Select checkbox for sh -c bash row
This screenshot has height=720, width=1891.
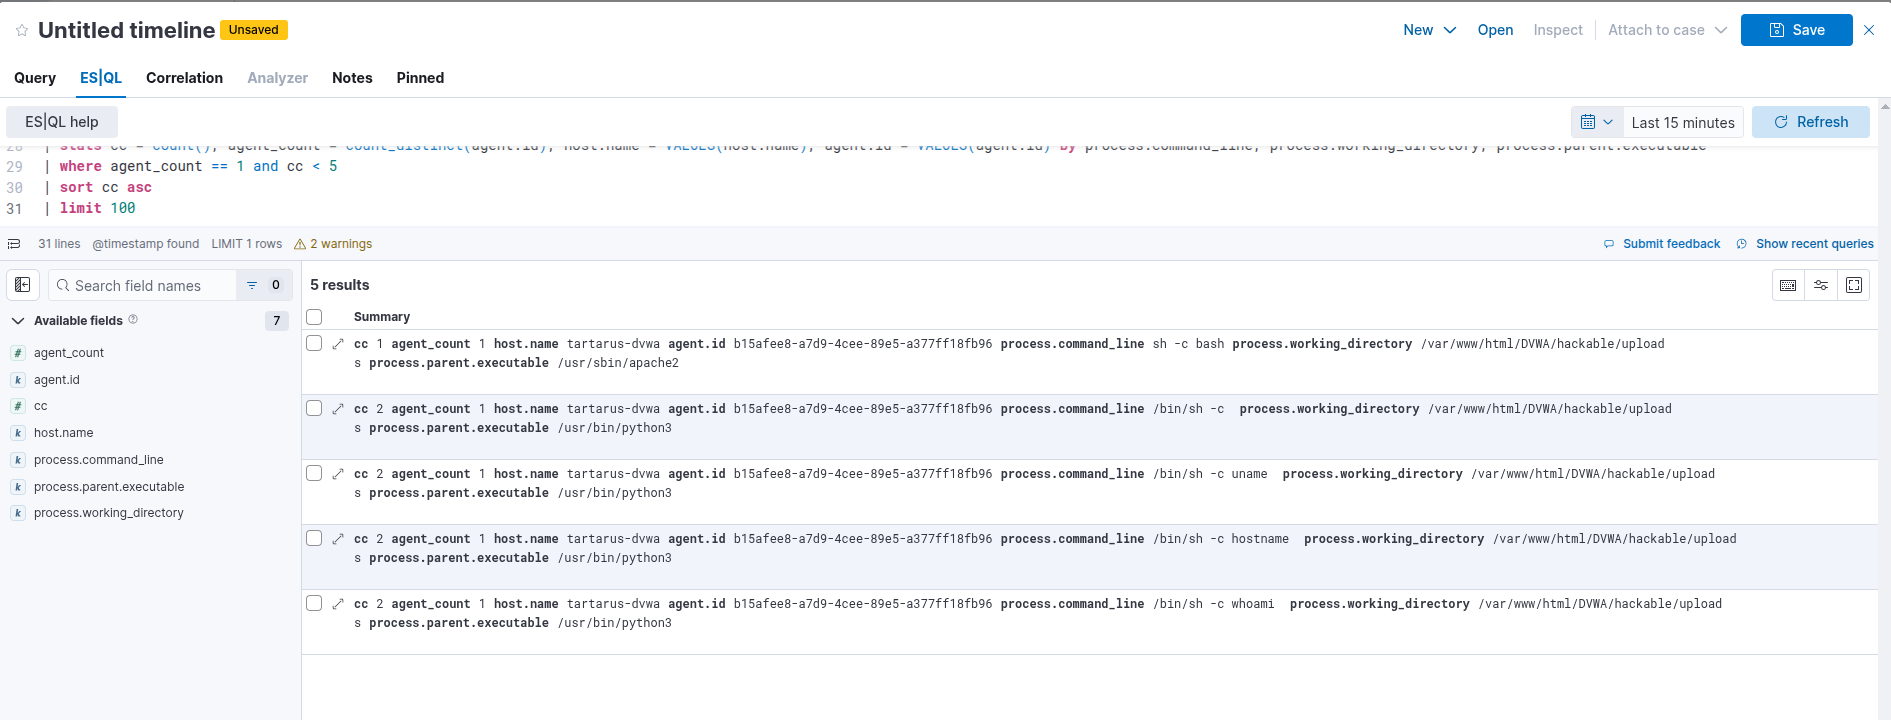click(314, 344)
